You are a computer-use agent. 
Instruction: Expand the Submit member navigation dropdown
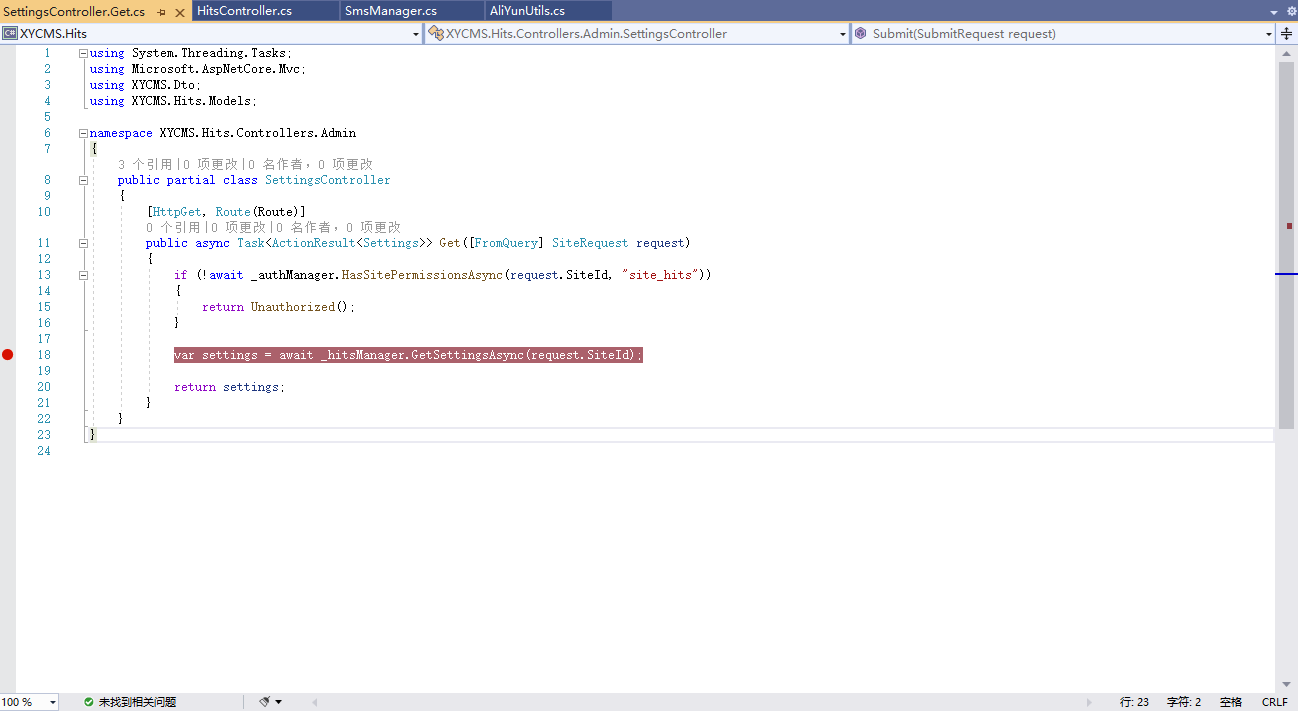point(1268,34)
